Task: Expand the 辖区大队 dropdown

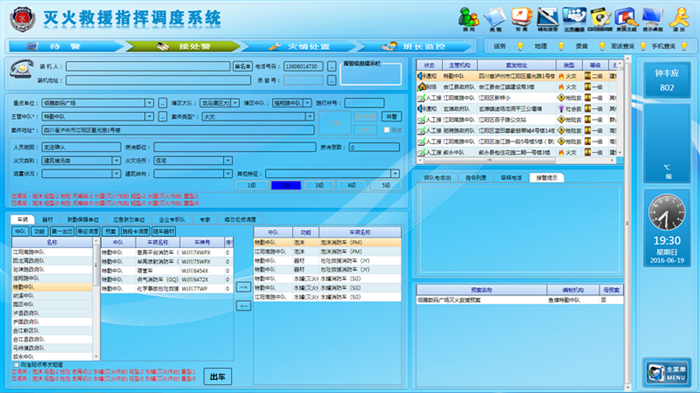Action: pos(235,103)
